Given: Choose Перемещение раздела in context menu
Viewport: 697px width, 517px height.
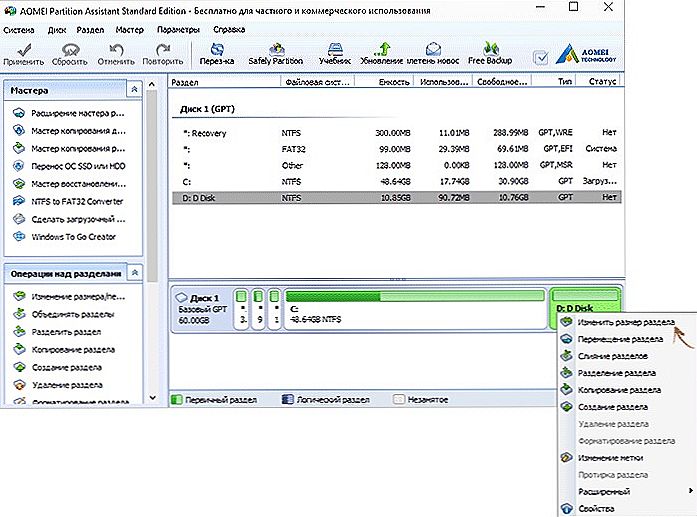Looking at the screenshot, I should tap(627, 339).
